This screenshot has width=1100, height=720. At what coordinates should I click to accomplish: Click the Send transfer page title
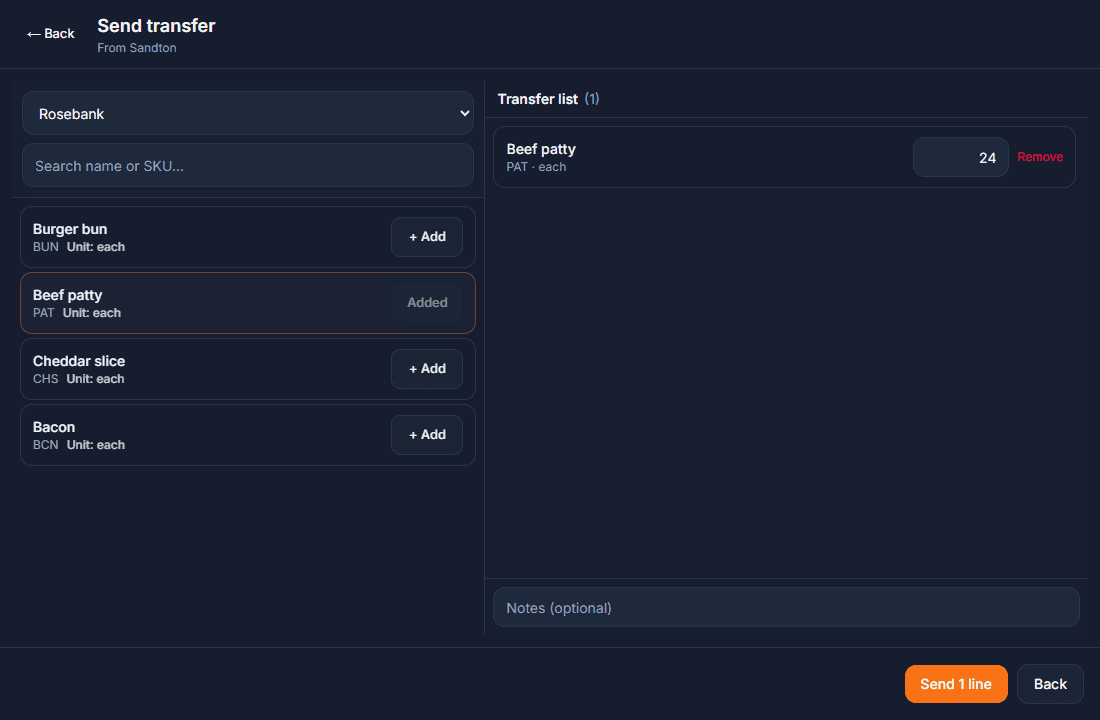156,26
